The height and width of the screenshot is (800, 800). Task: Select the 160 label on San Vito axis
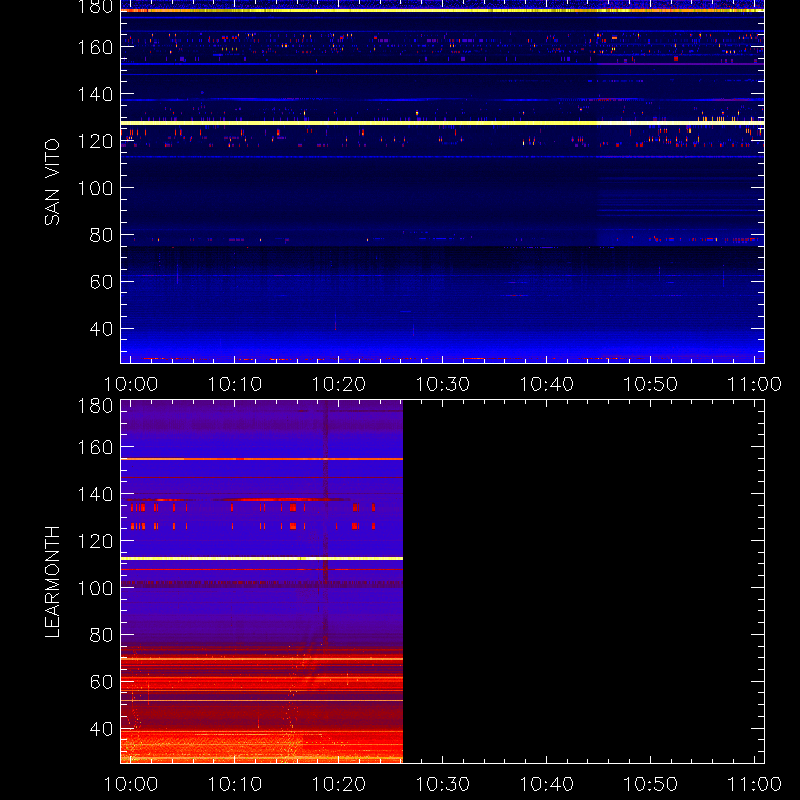tap(95, 47)
